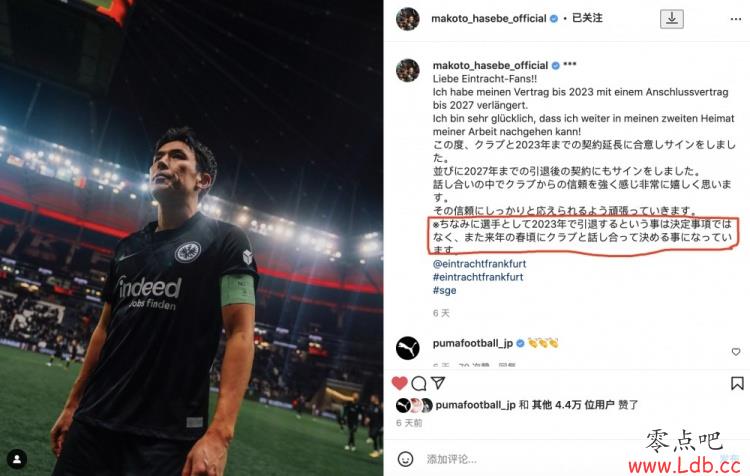Image resolution: width=750 pixels, height=476 pixels.
Task: Click 已关注 following button
Action: tap(587, 18)
